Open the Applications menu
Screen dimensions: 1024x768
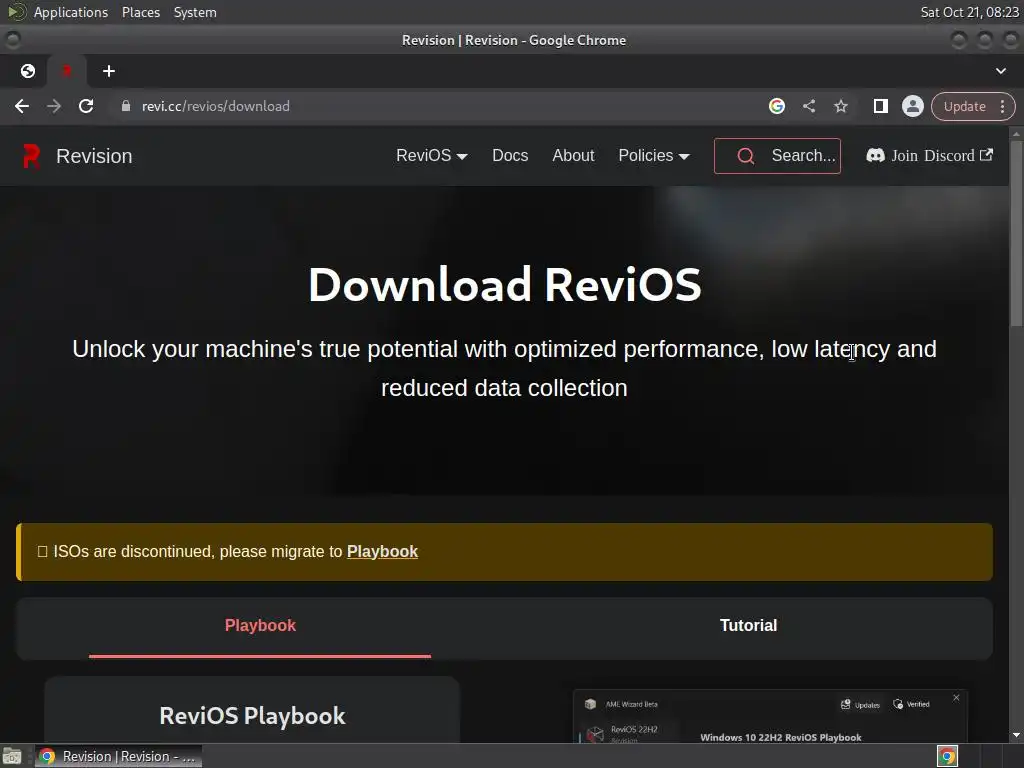[x=71, y=12]
